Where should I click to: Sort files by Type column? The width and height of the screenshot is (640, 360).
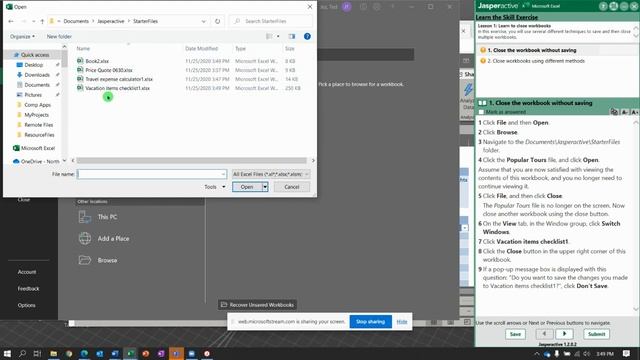click(240, 49)
